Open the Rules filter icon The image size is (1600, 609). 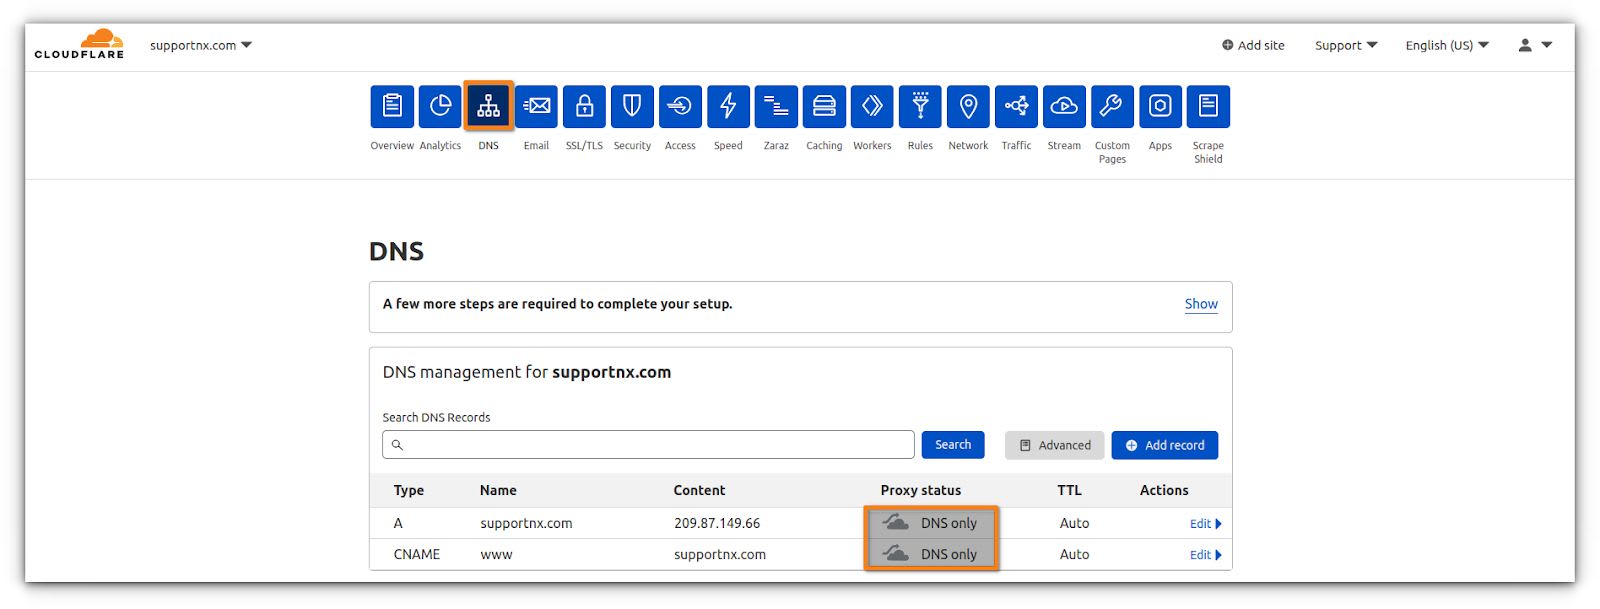click(x=920, y=106)
